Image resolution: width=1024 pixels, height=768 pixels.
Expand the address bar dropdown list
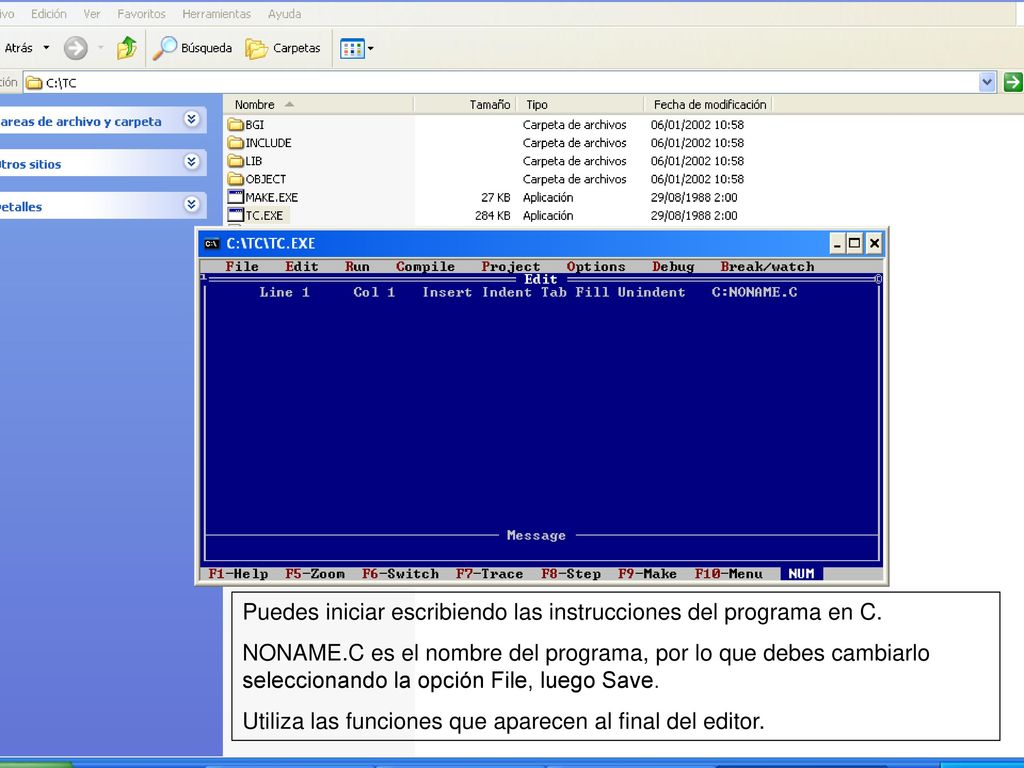(987, 82)
